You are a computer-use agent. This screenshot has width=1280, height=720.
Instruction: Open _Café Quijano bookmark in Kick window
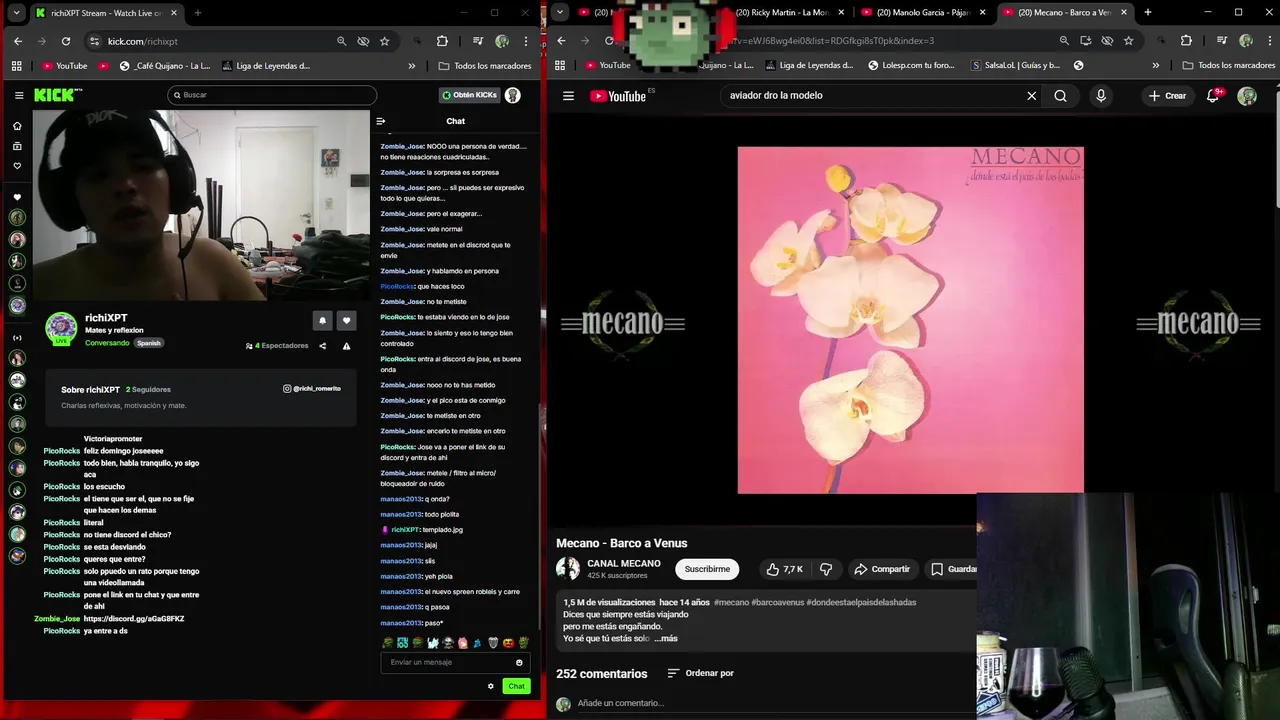[165, 66]
